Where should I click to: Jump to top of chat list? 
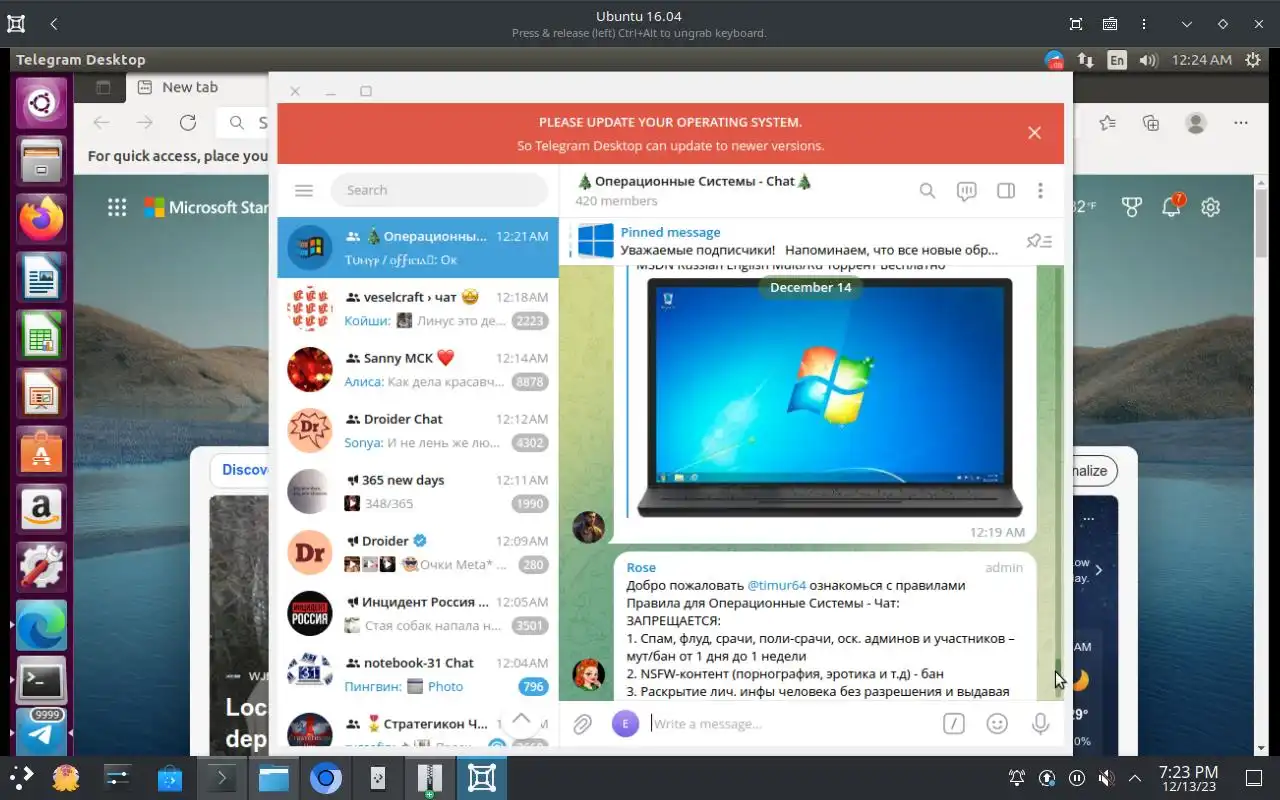(x=520, y=719)
